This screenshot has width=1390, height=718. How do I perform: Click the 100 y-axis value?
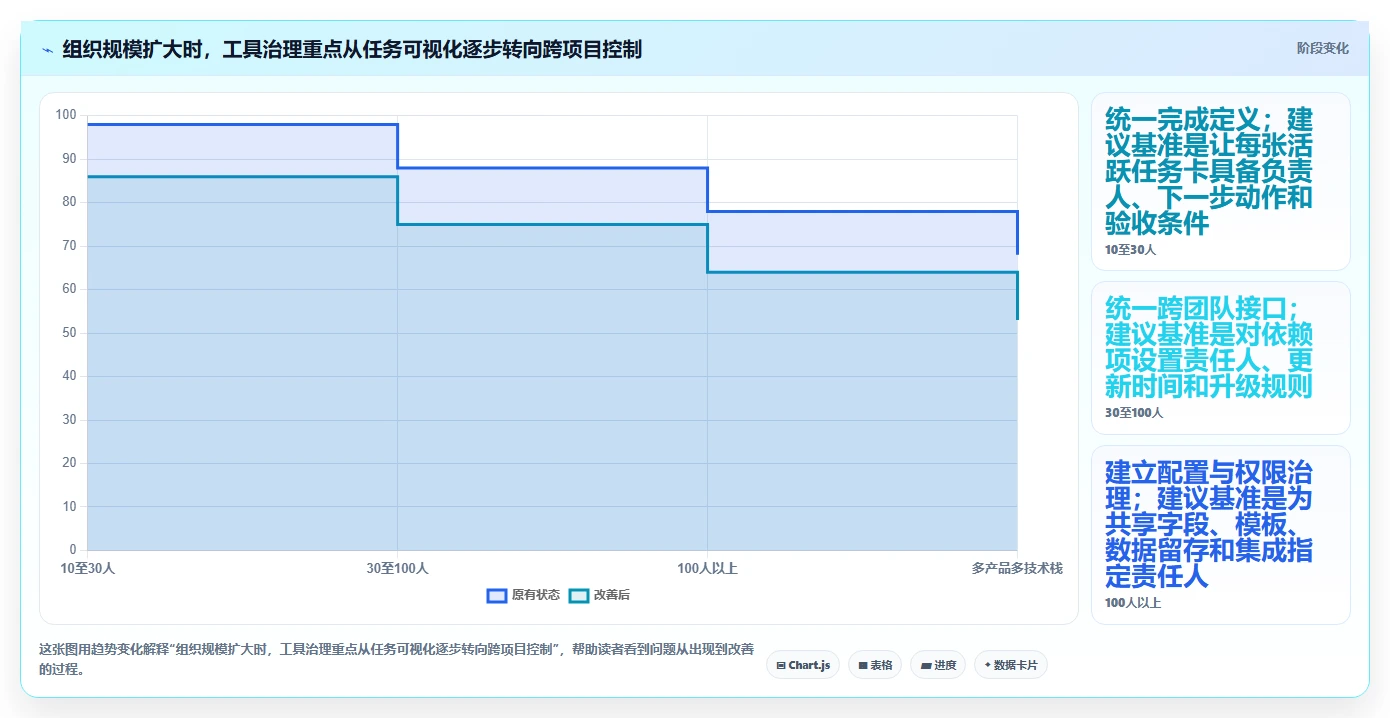point(66,115)
